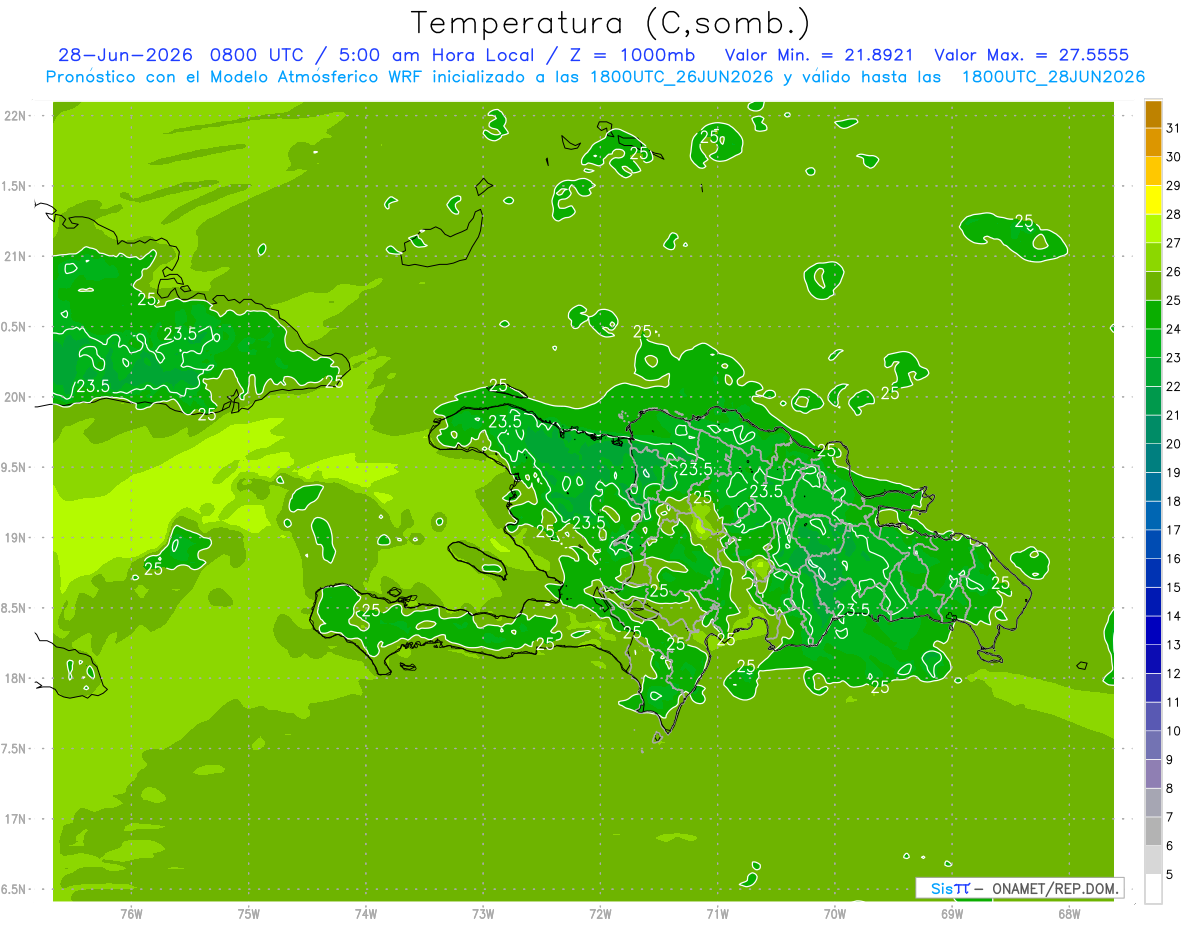Click the orange 31 swatch on colorbar
1200x927 pixels.
[1153, 114]
